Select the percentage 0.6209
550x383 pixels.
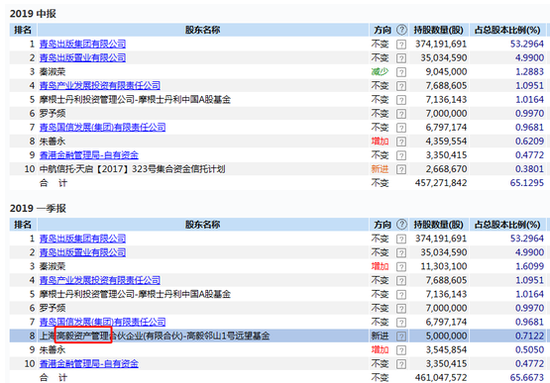(530, 141)
